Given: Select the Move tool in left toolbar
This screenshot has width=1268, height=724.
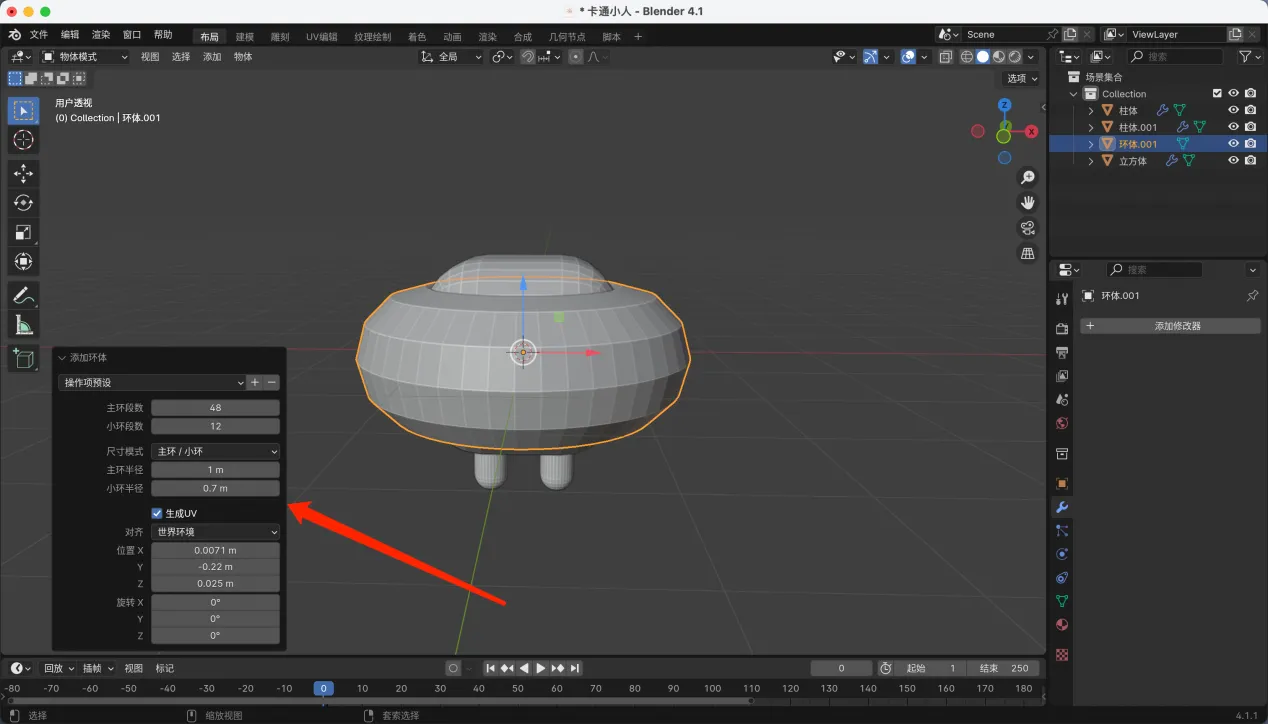Looking at the screenshot, I should pyautogui.click(x=23, y=173).
